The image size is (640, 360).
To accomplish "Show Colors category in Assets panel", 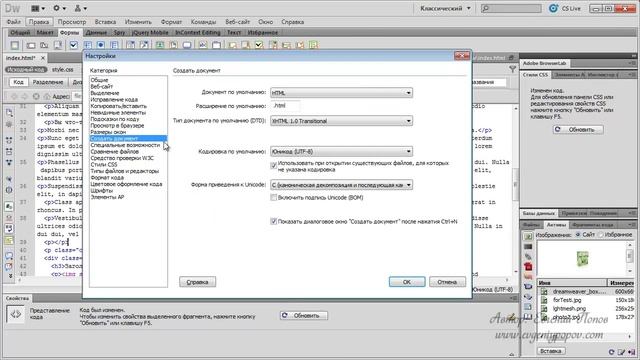I will [x=528, y=247].
